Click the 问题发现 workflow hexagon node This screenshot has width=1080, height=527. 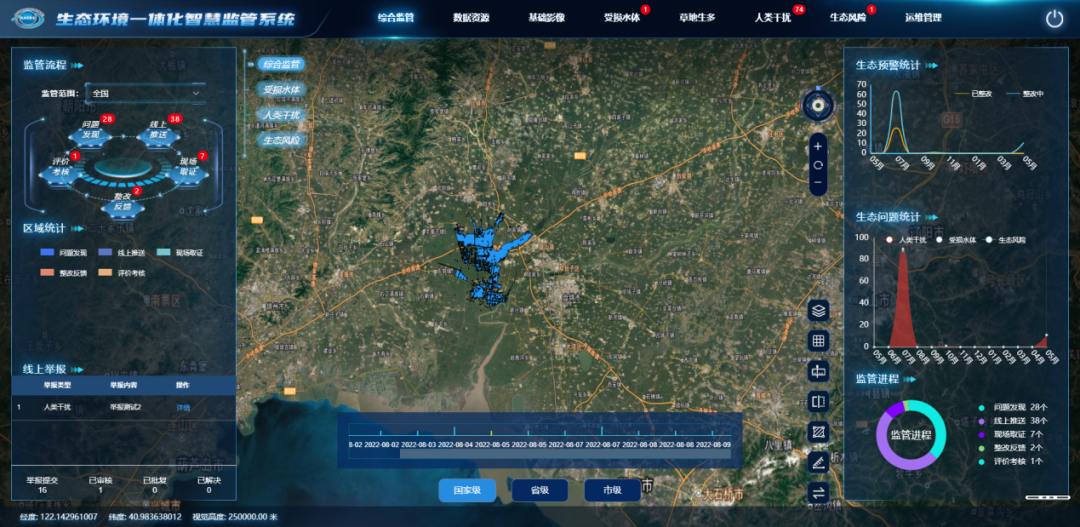(90, 132)
